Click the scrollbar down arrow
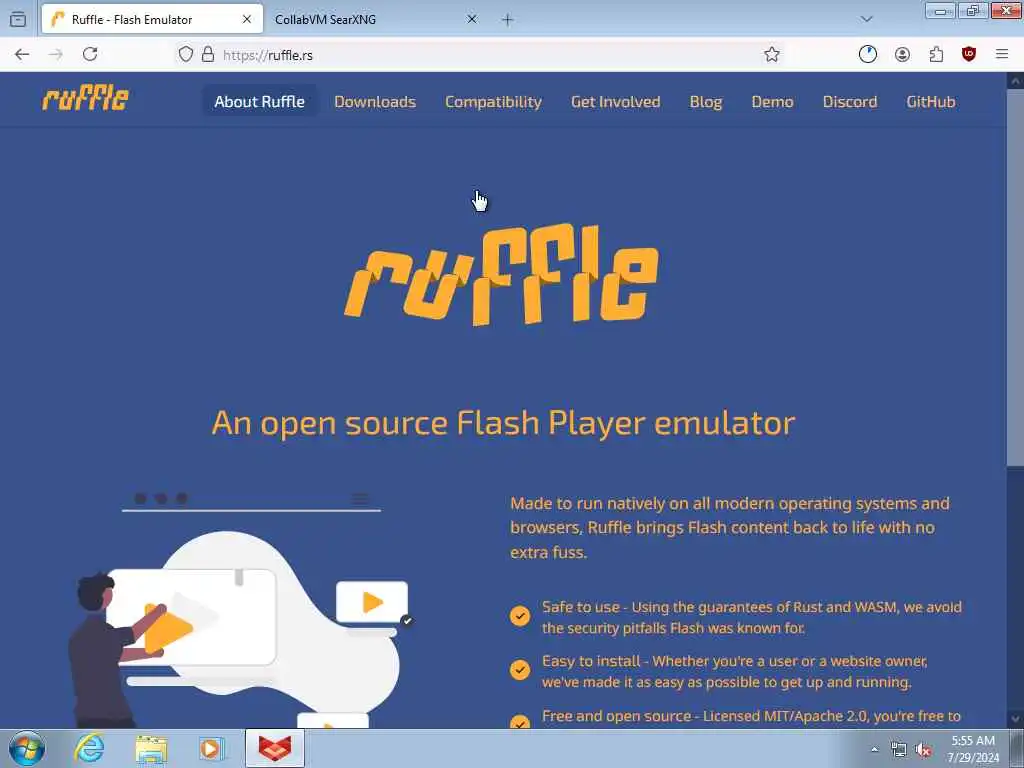Image resolution: width=1024 pixels, height=768 pixels. [1015, 719]
